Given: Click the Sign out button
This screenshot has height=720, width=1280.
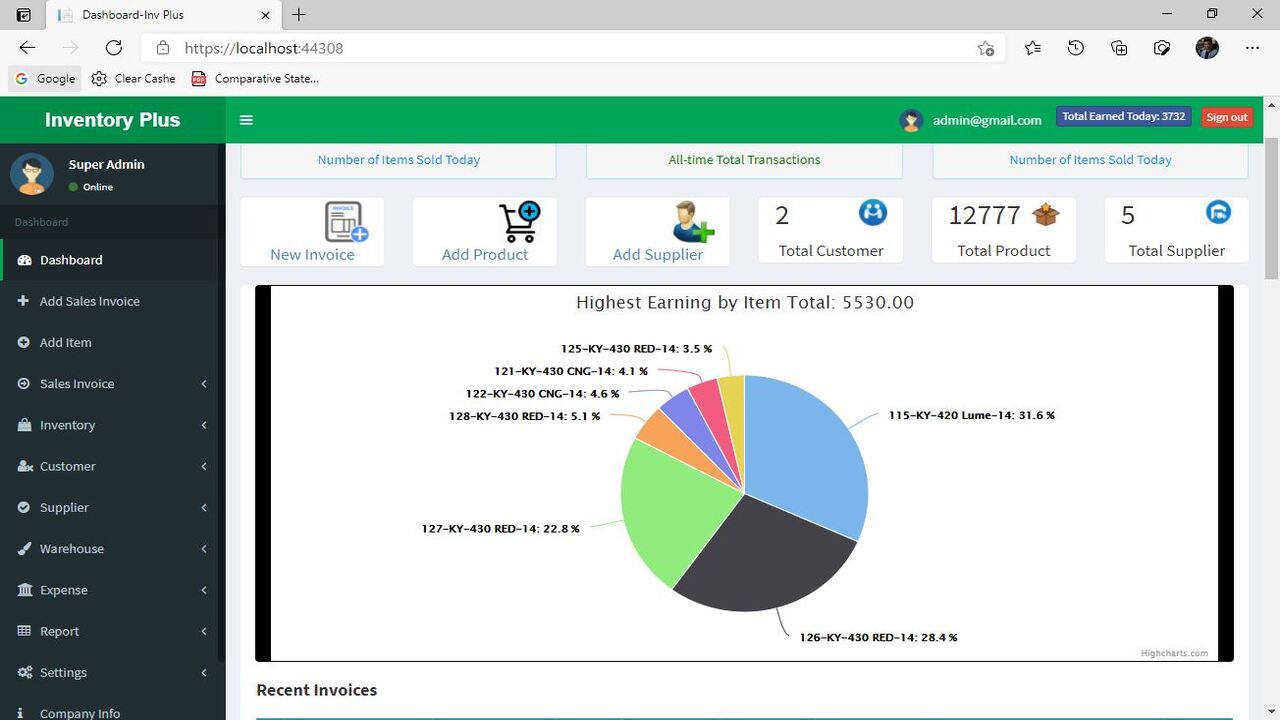Looking at the screenshot, I should pos(1226,116).
